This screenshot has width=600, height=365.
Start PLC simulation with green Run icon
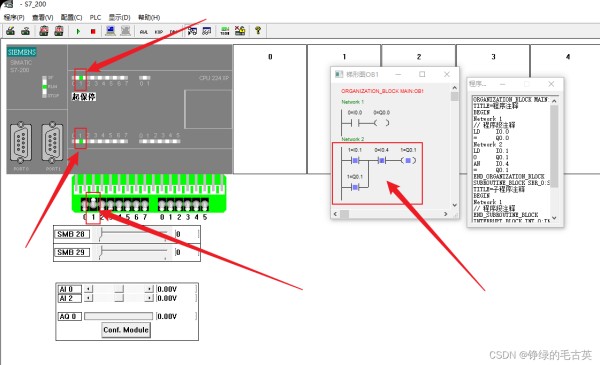pyautogui.click(x=78, y=31)
